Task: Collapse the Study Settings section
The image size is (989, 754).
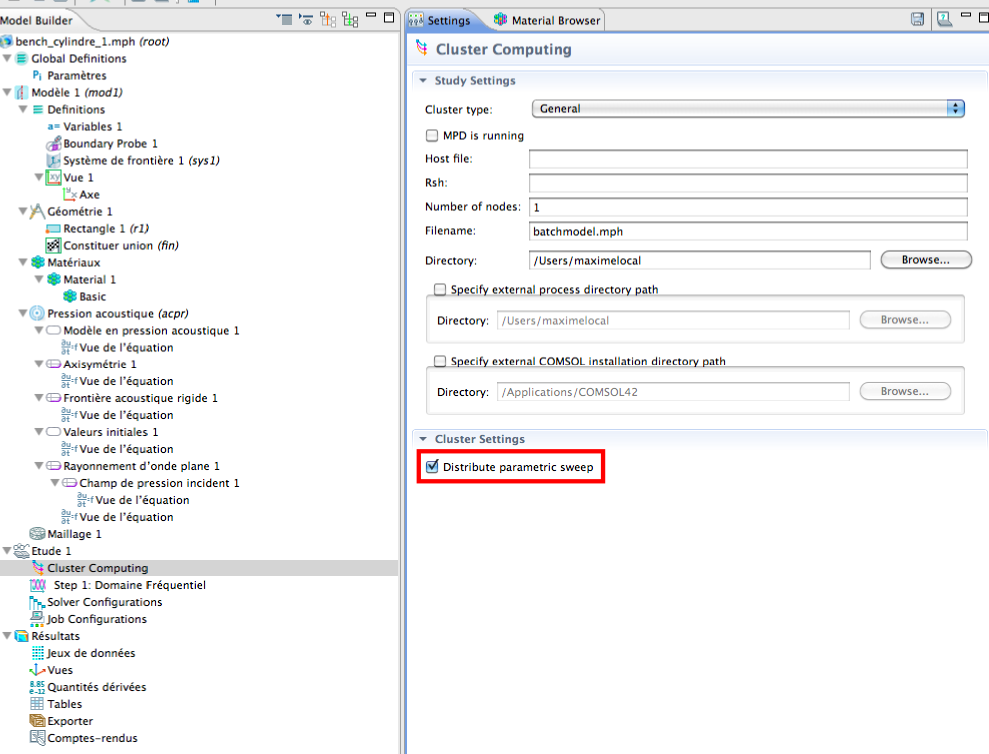Action: point(423,81)
